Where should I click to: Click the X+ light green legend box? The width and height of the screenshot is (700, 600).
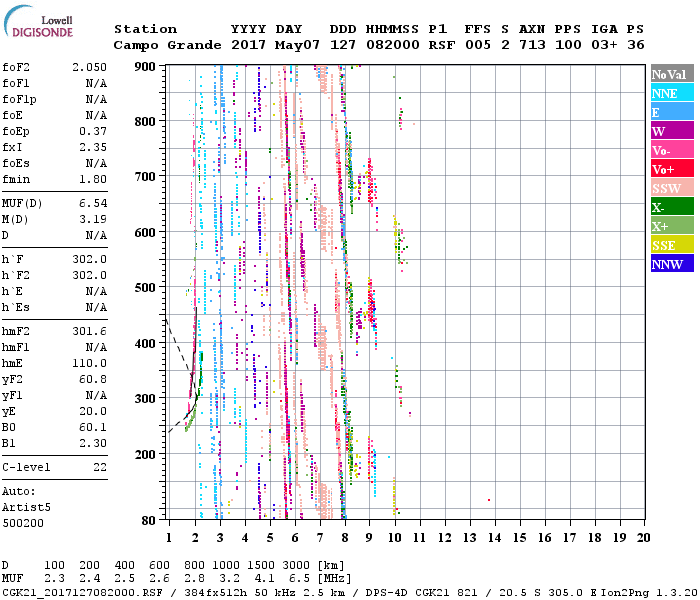[x=671, y=226]
